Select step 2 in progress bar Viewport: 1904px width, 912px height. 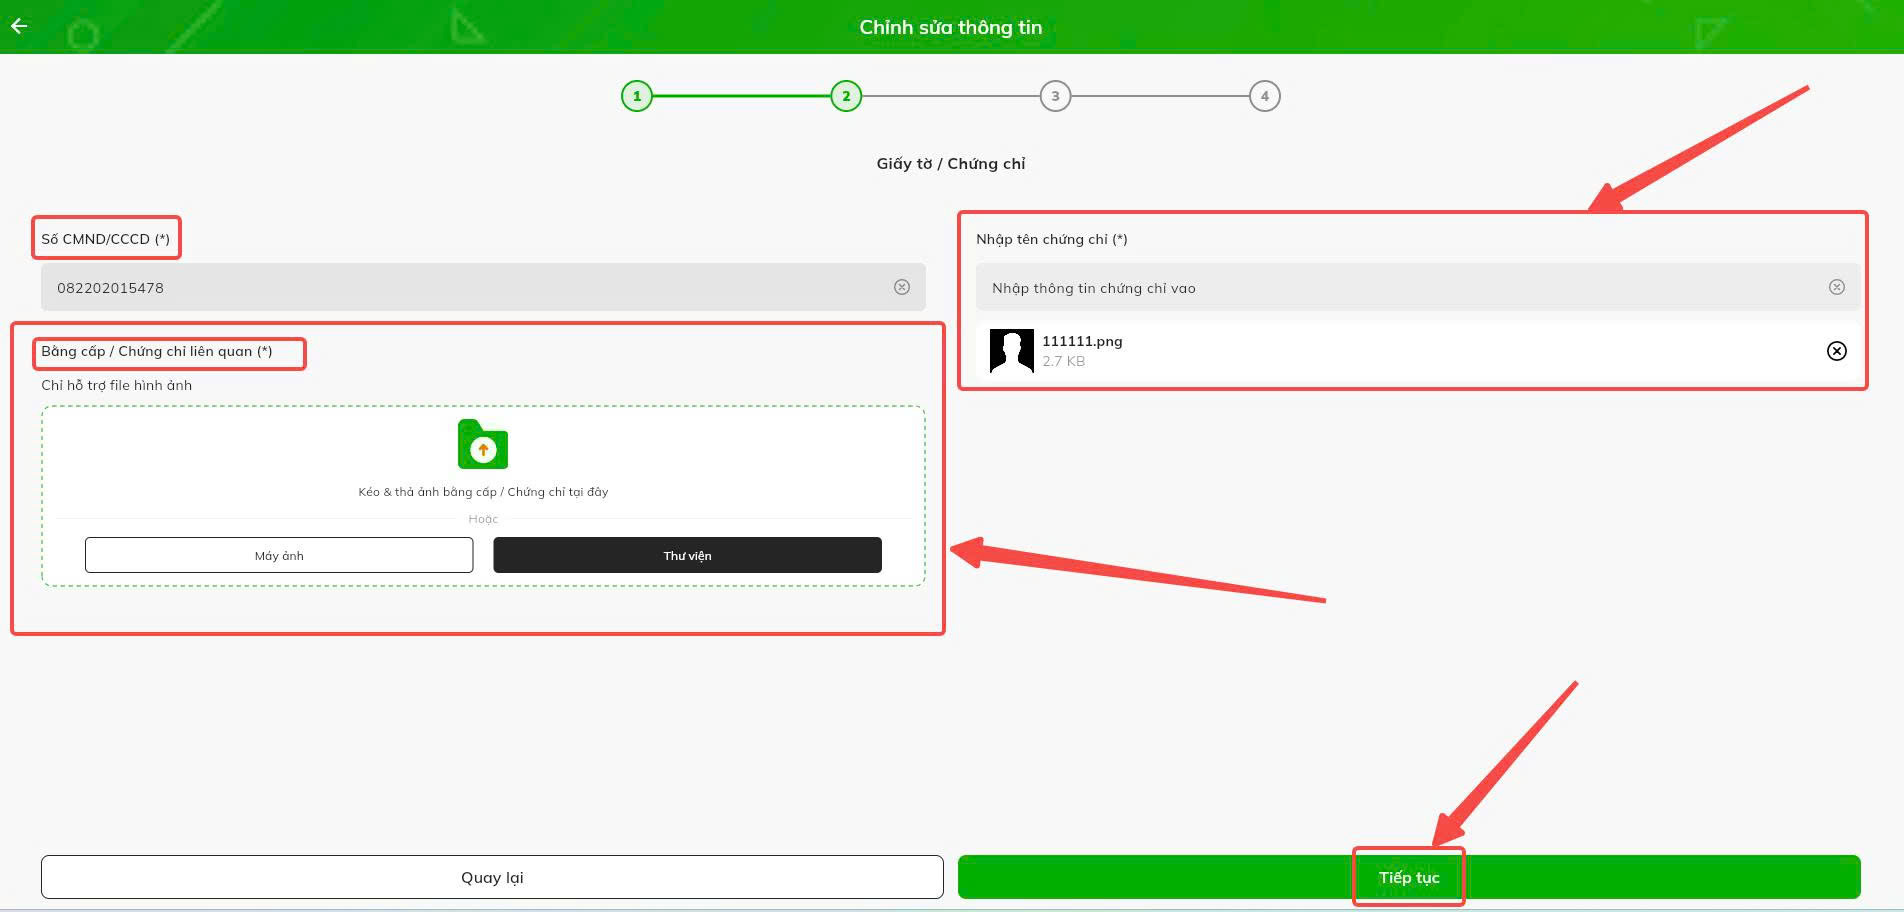(846, 96)
